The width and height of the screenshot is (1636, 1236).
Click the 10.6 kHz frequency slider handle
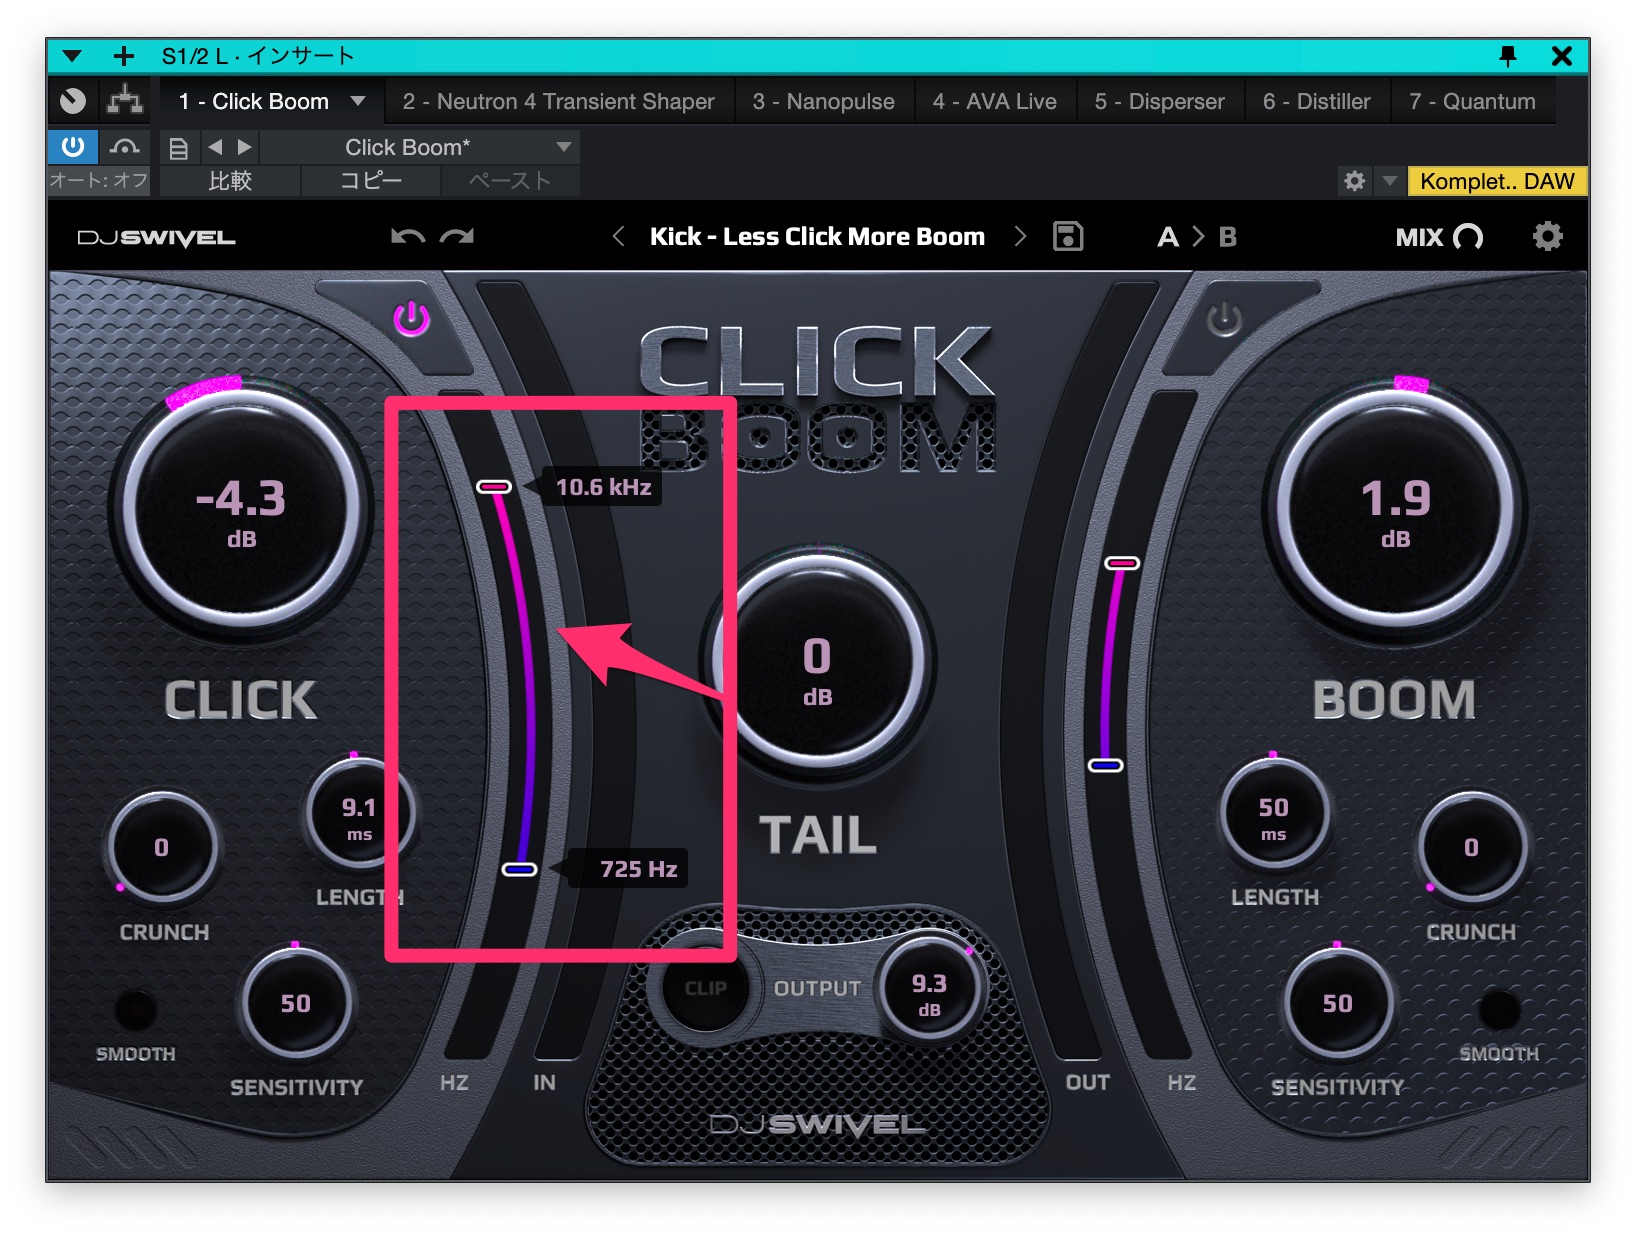[x=494, y=487]
